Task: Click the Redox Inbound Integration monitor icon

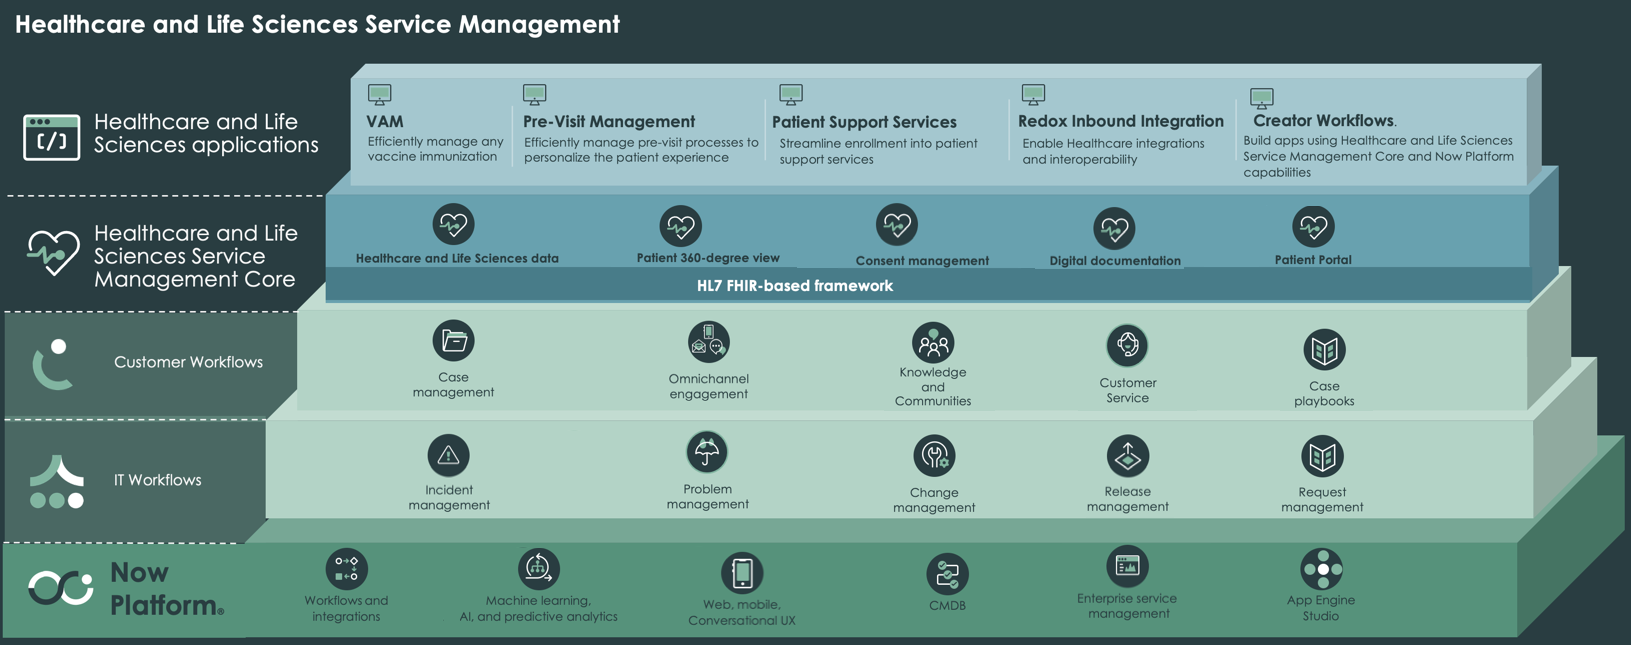Action: pyautogui.click(x=1033, y=95)
